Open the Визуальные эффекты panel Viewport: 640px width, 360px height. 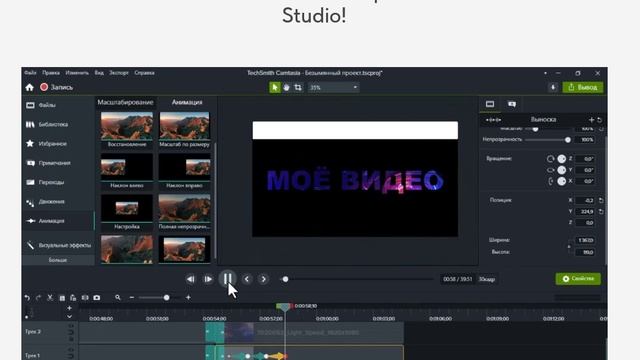(58, 245)
